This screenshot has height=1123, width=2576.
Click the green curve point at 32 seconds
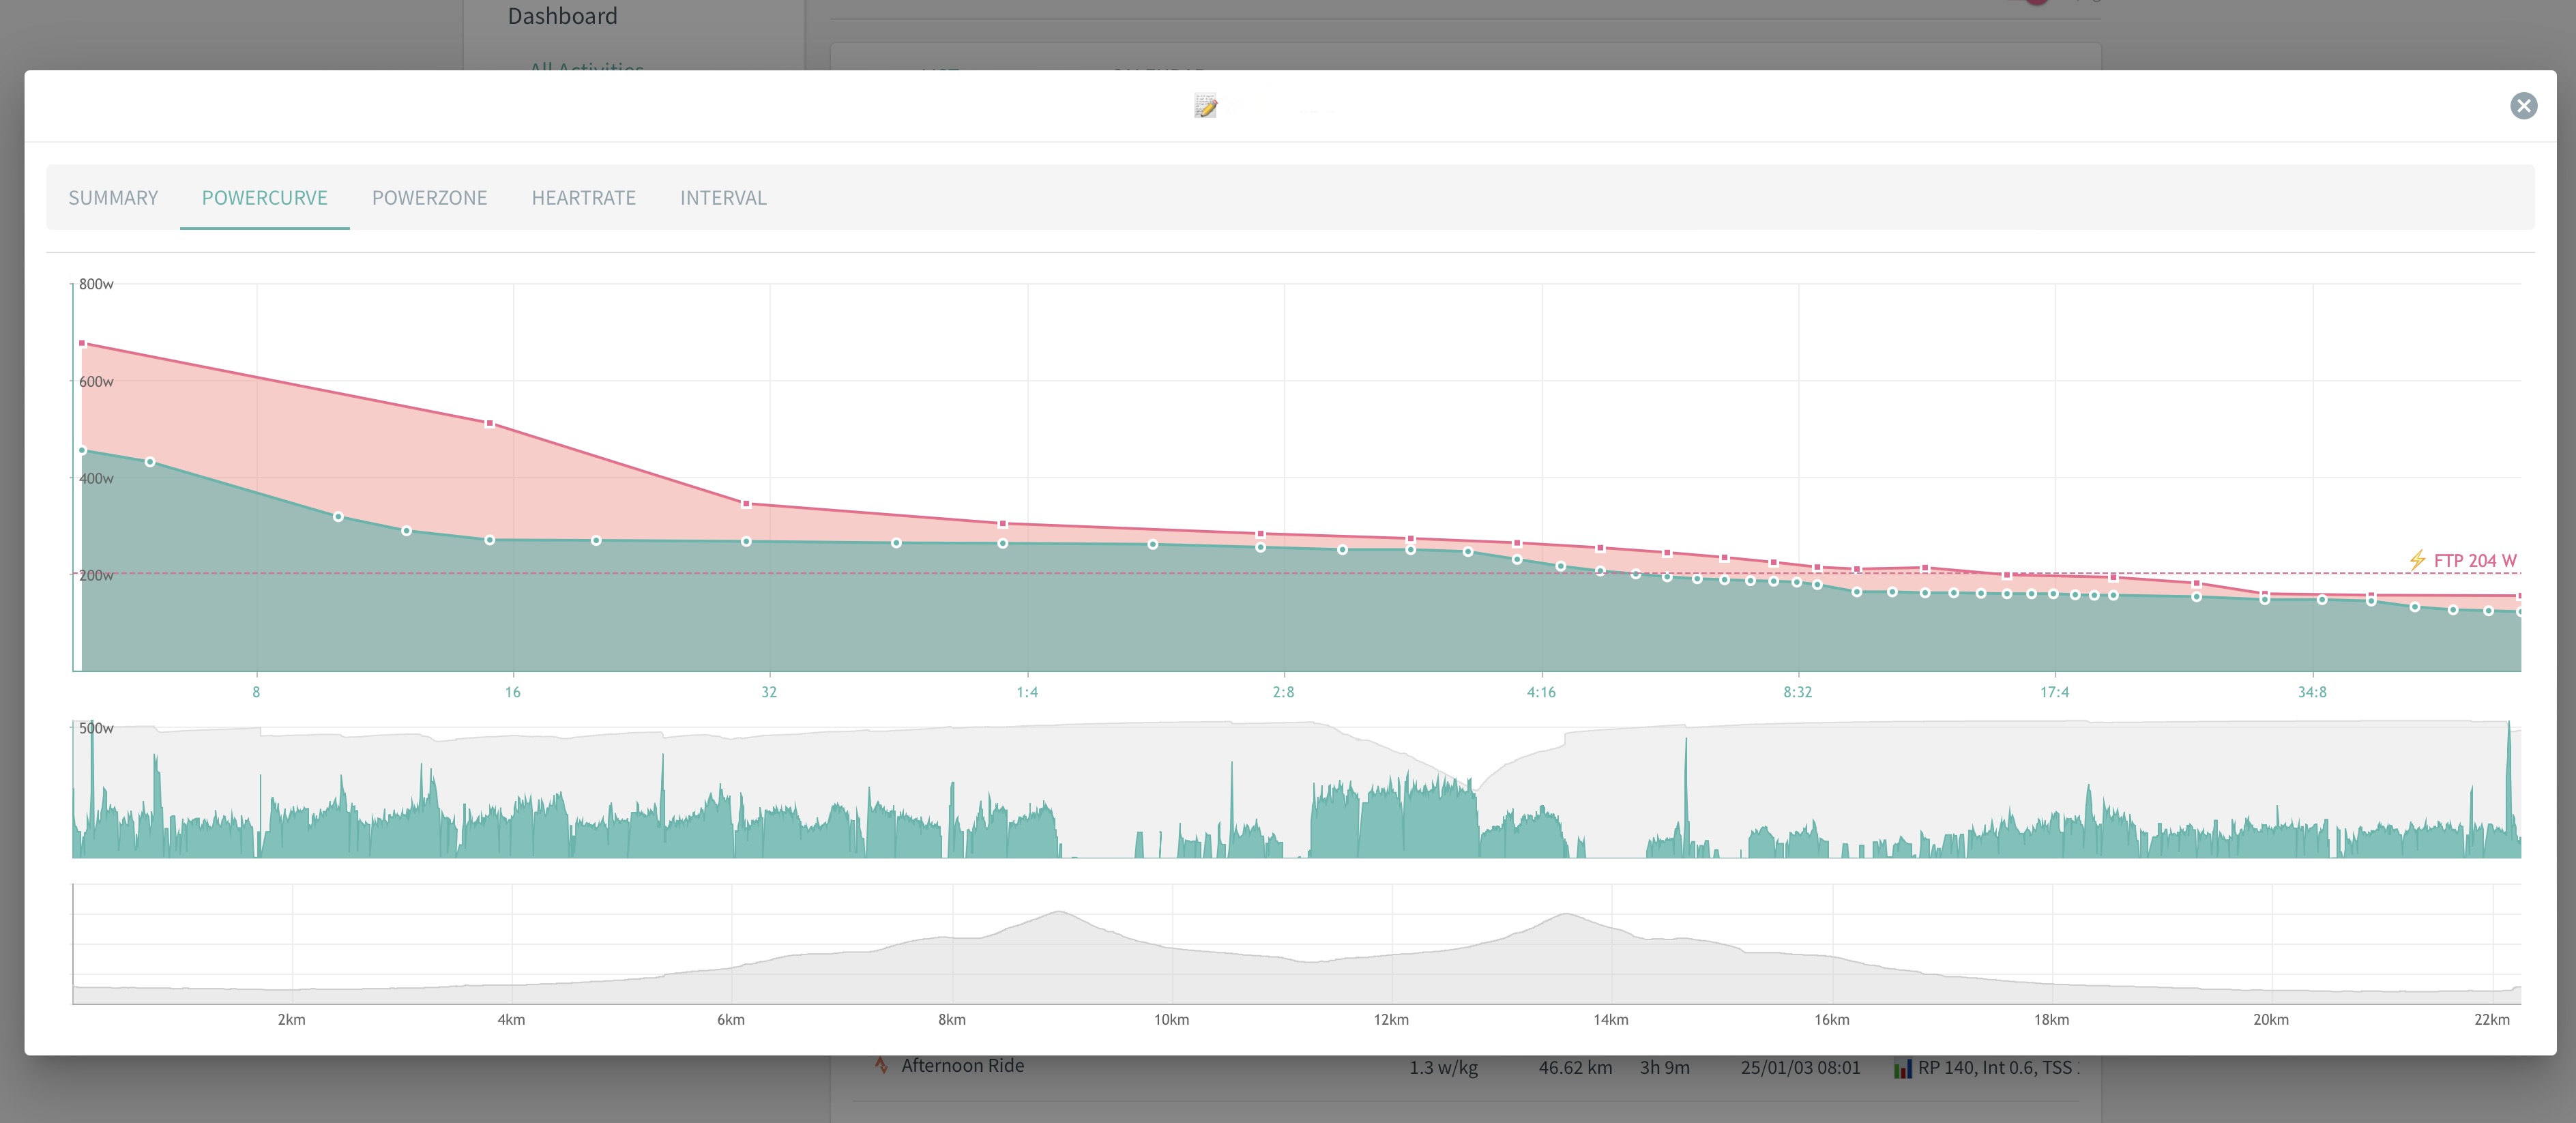[746, 541]
